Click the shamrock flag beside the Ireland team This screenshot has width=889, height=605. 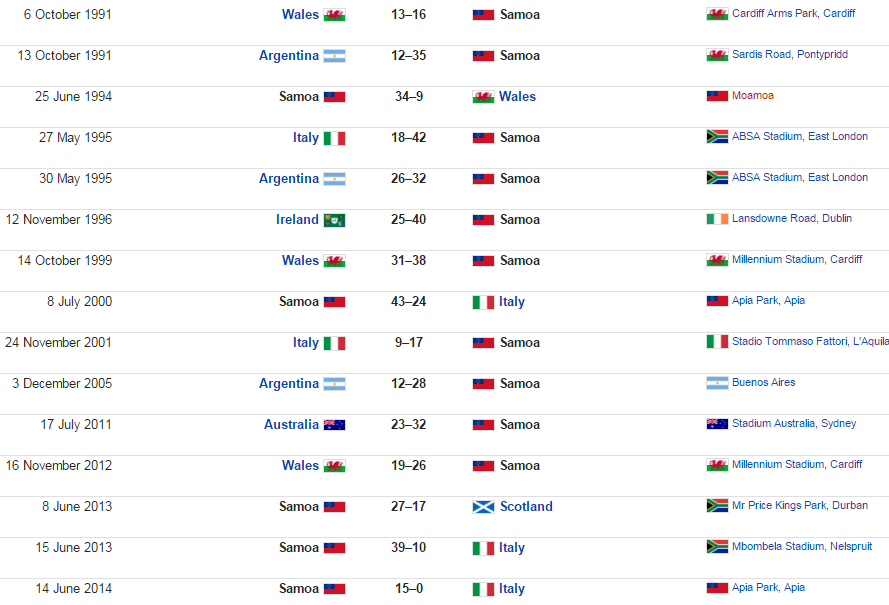coord(334,220)
